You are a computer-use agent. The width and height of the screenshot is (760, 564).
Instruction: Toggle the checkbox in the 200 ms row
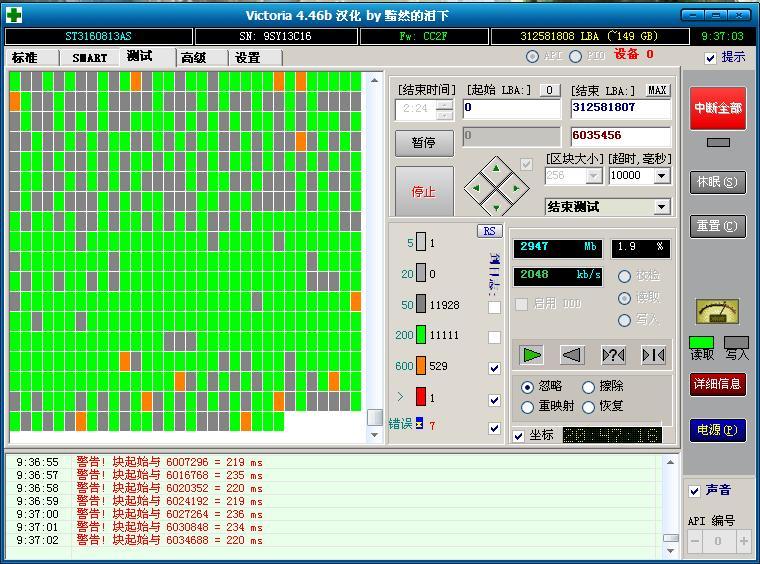(494, 337)
